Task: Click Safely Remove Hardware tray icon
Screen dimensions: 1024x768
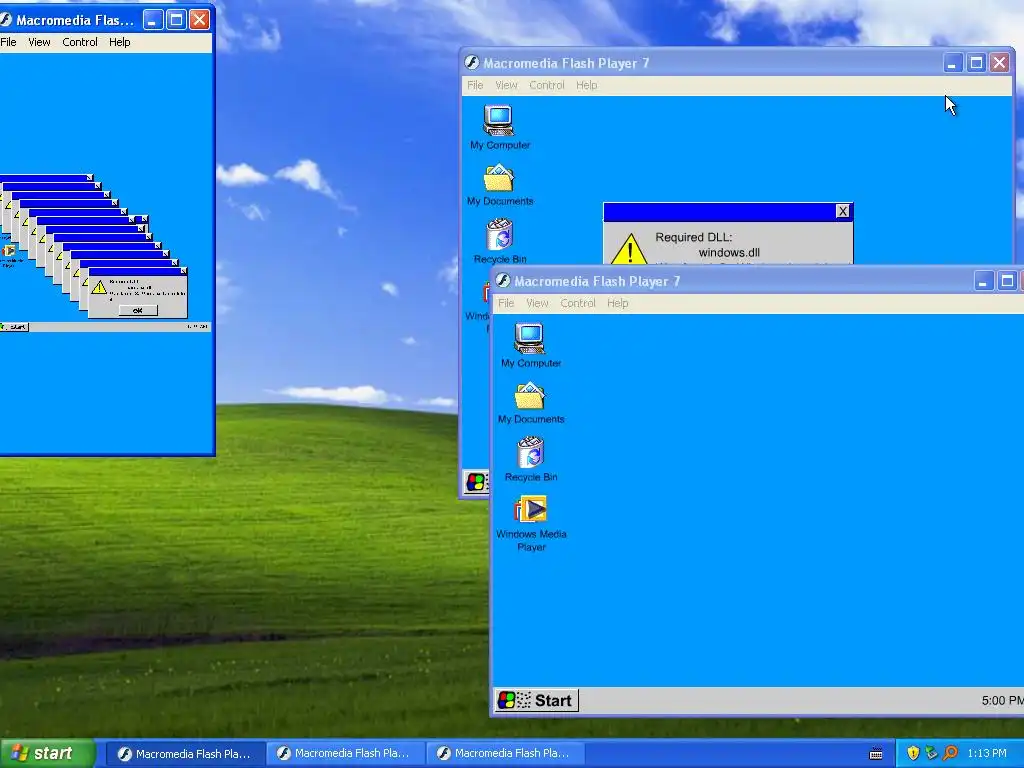Action: tap(931, 753)
